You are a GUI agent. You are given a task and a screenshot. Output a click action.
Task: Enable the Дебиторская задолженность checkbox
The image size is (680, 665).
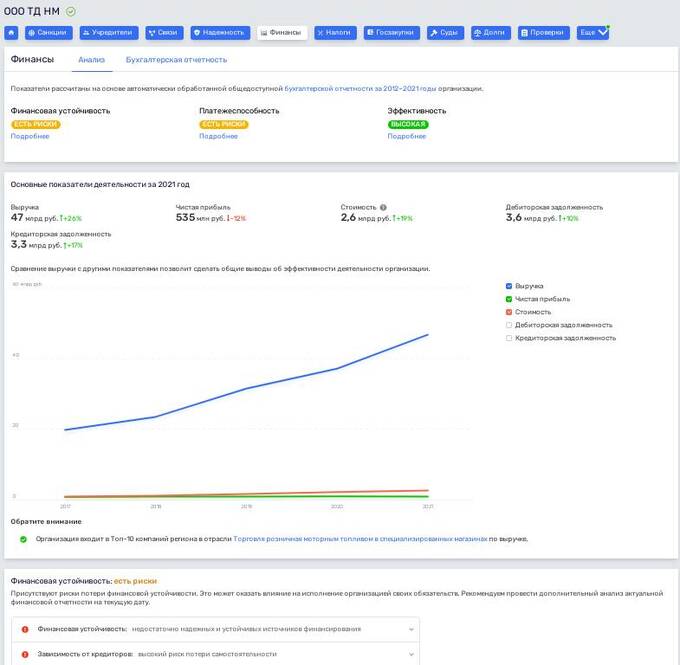(x=509, y=325)
